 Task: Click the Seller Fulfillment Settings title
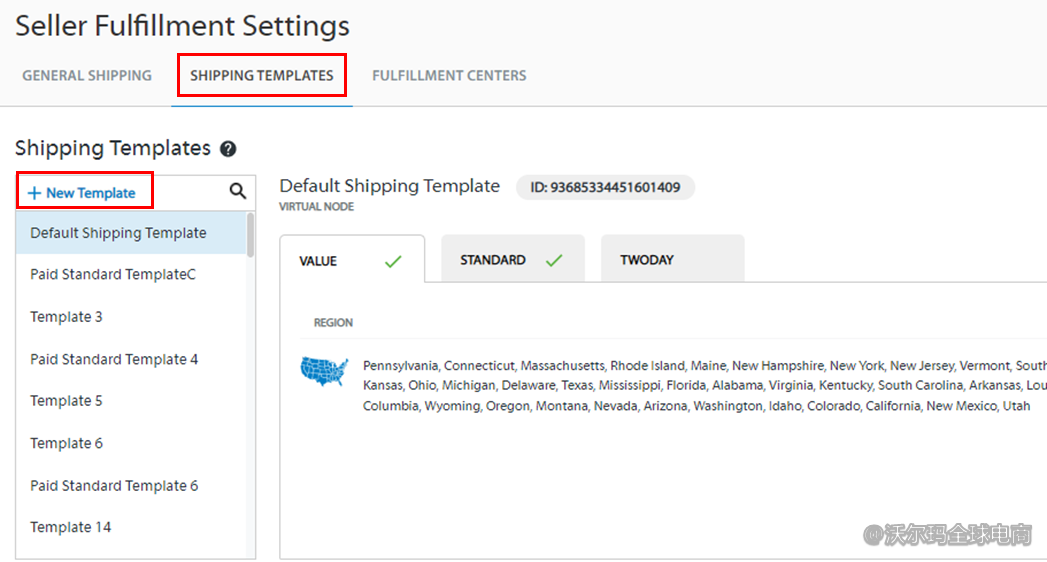pyautogui.click(x=182, y=26)
